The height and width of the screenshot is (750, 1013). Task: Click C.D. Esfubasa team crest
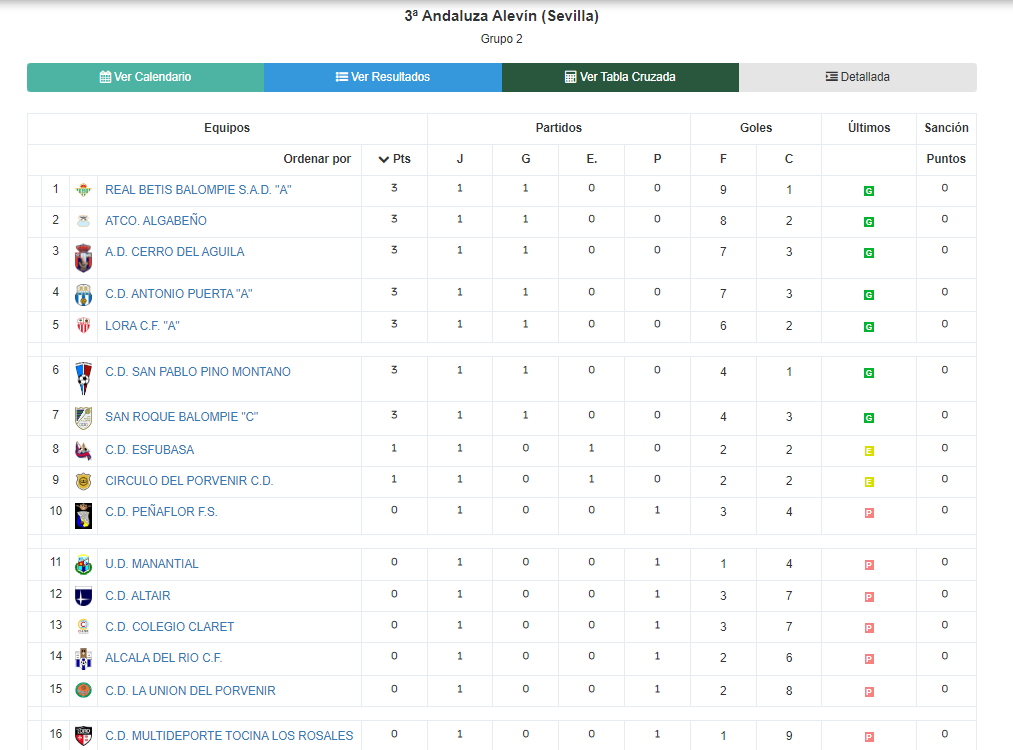tap(83, 450)
